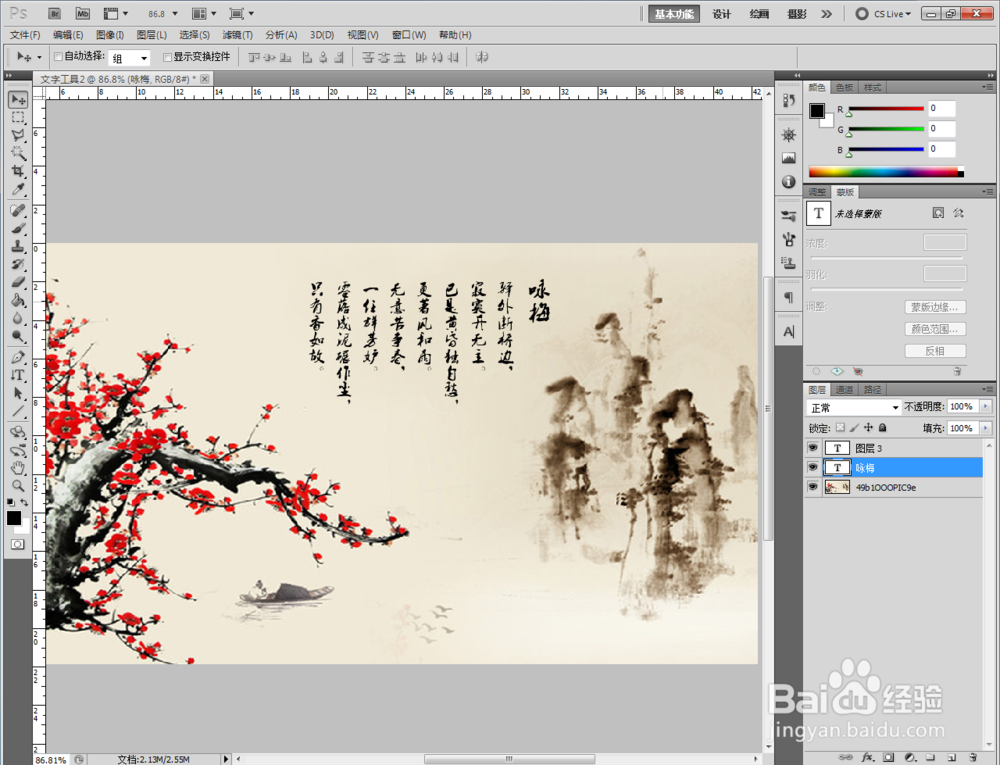Open the fill 填充 slider arrow
Image resolution: width=1000 pixels, height=765 pixels.
986,428
